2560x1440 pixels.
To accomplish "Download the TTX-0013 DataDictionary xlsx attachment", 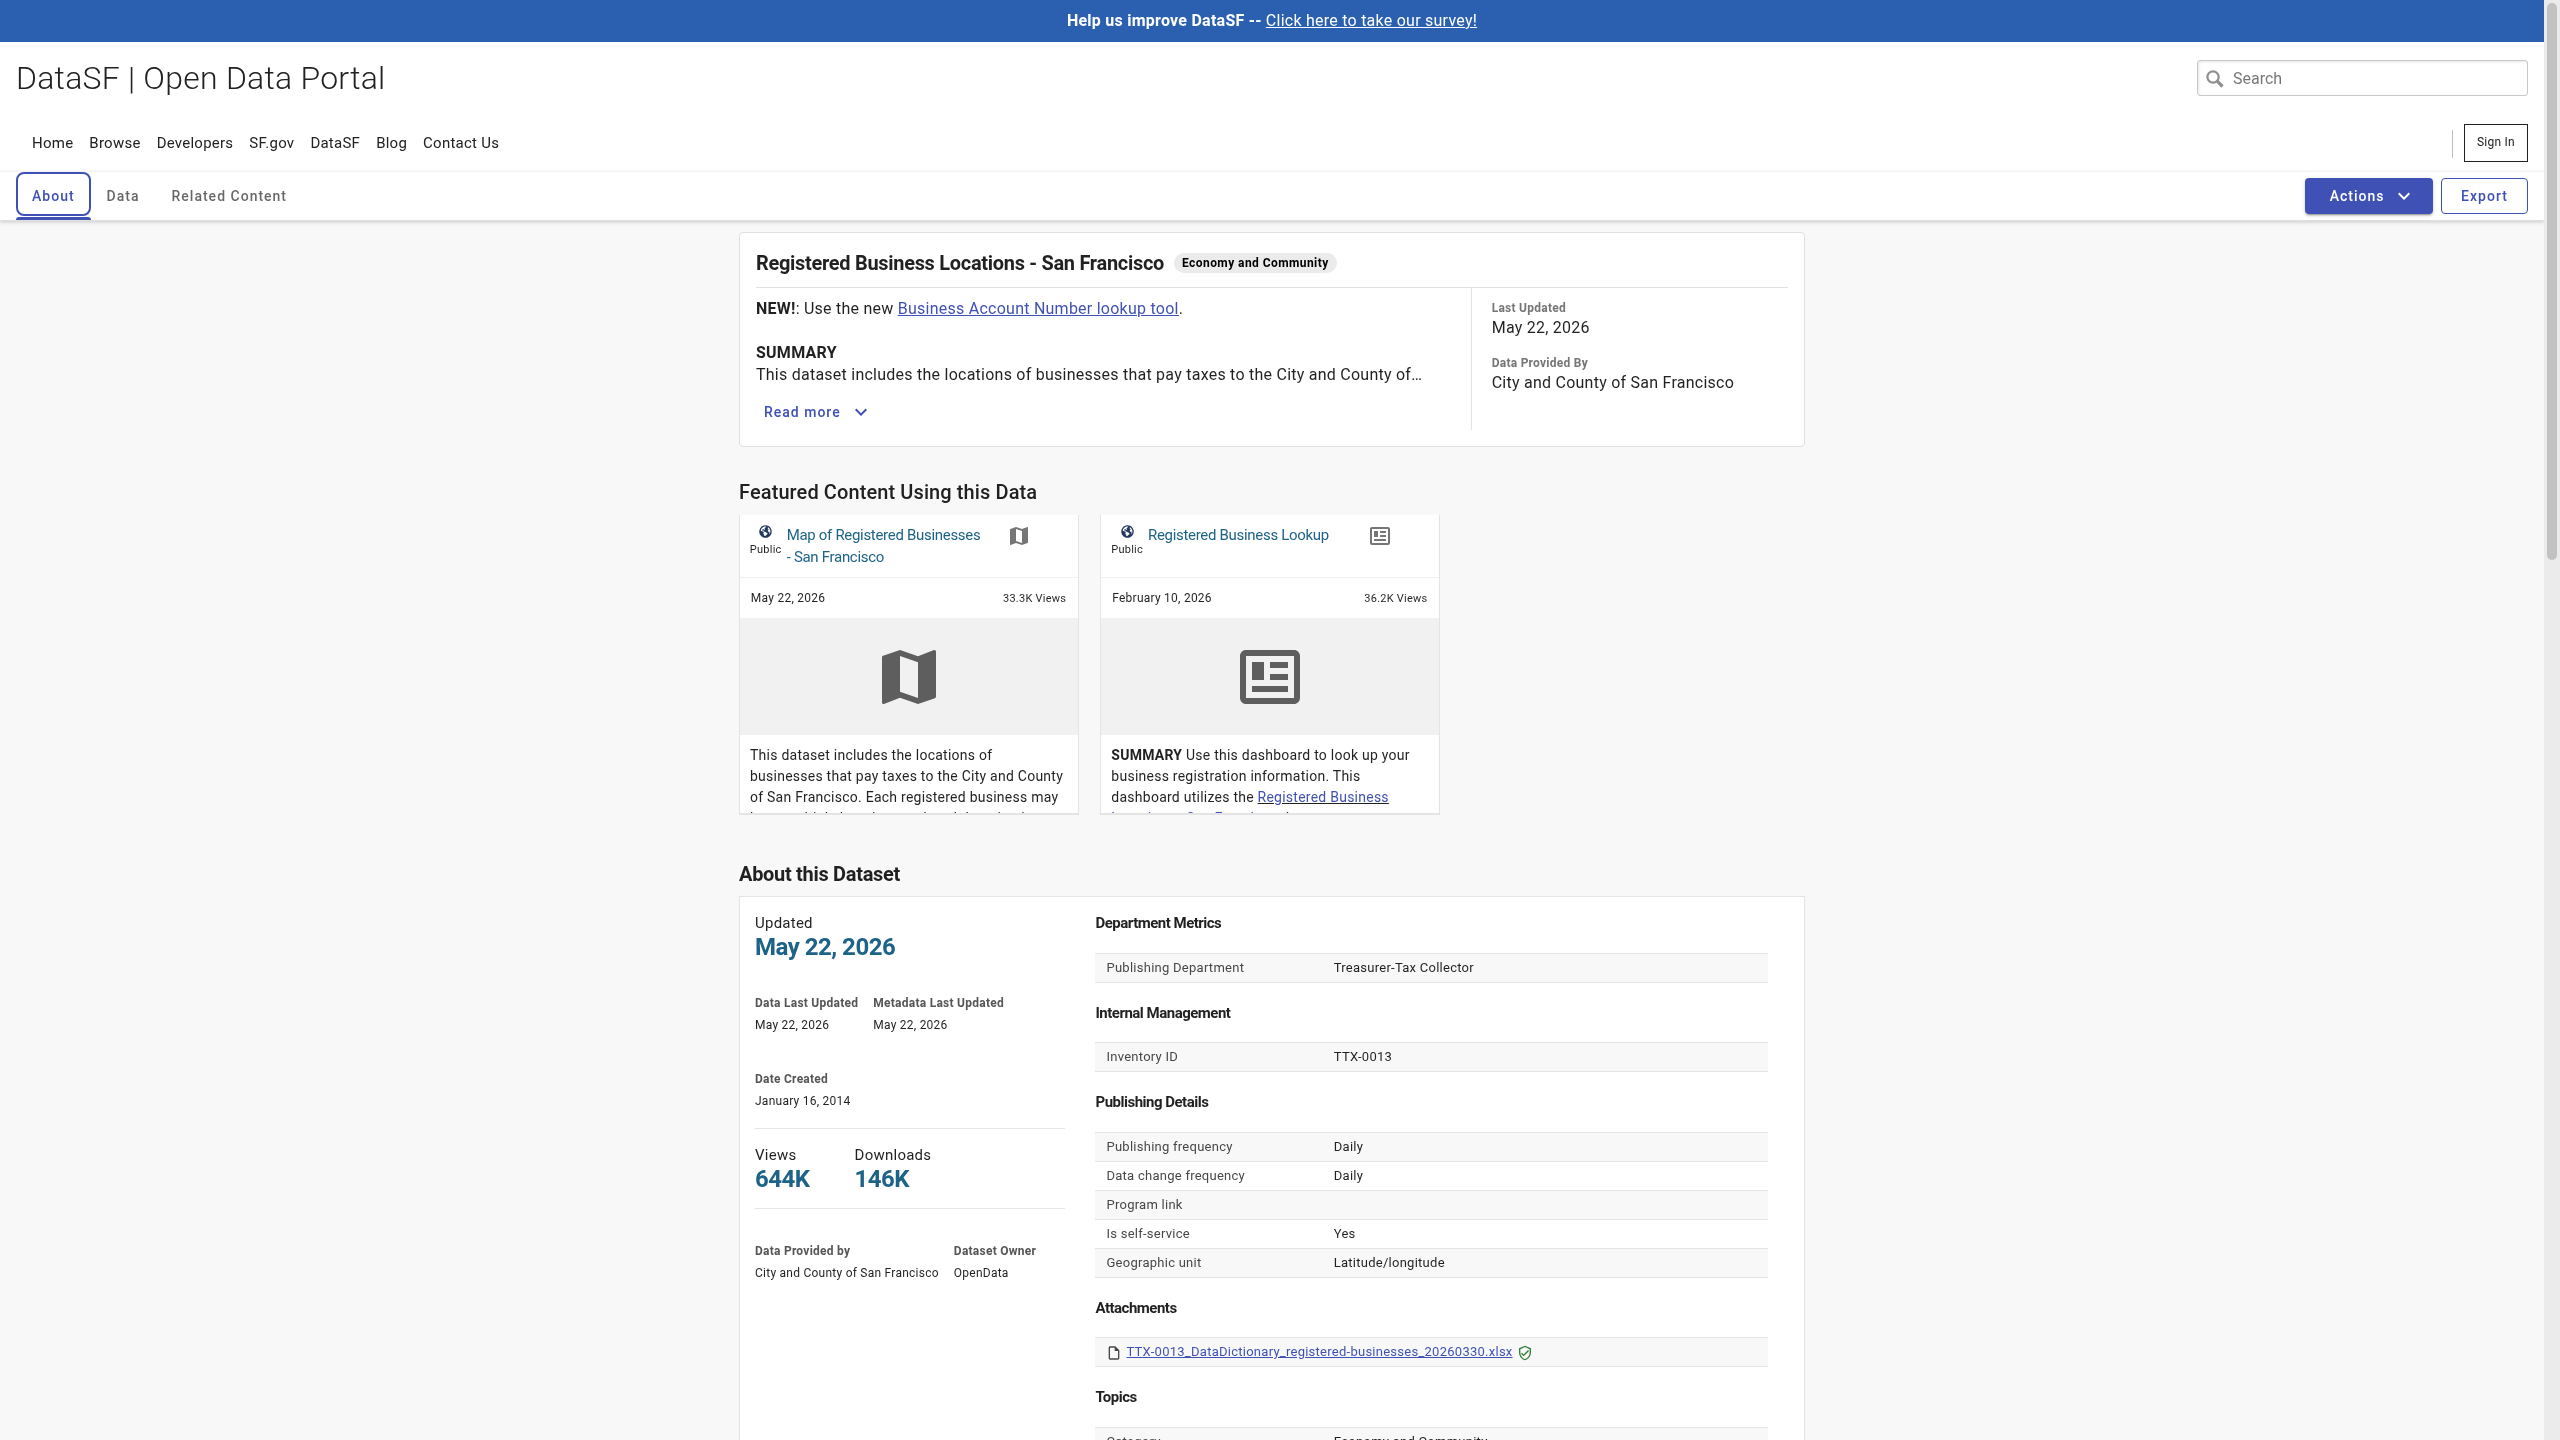I will (1319, 1352).
